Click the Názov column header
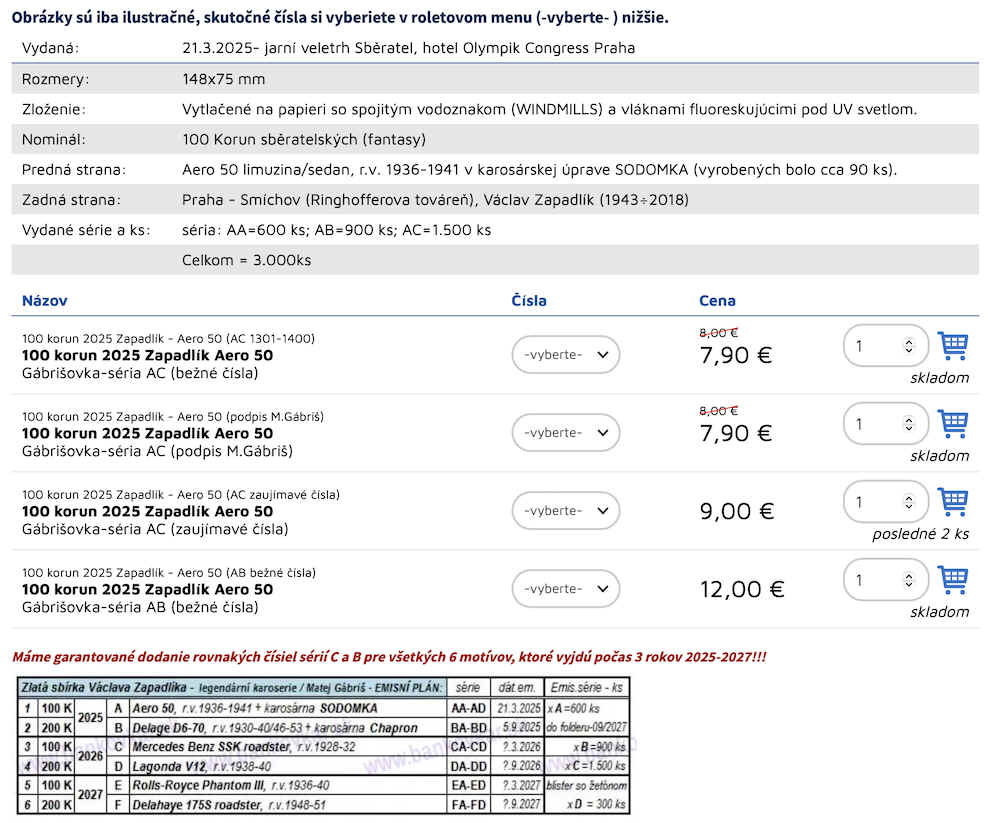 [x=45, y=300]
